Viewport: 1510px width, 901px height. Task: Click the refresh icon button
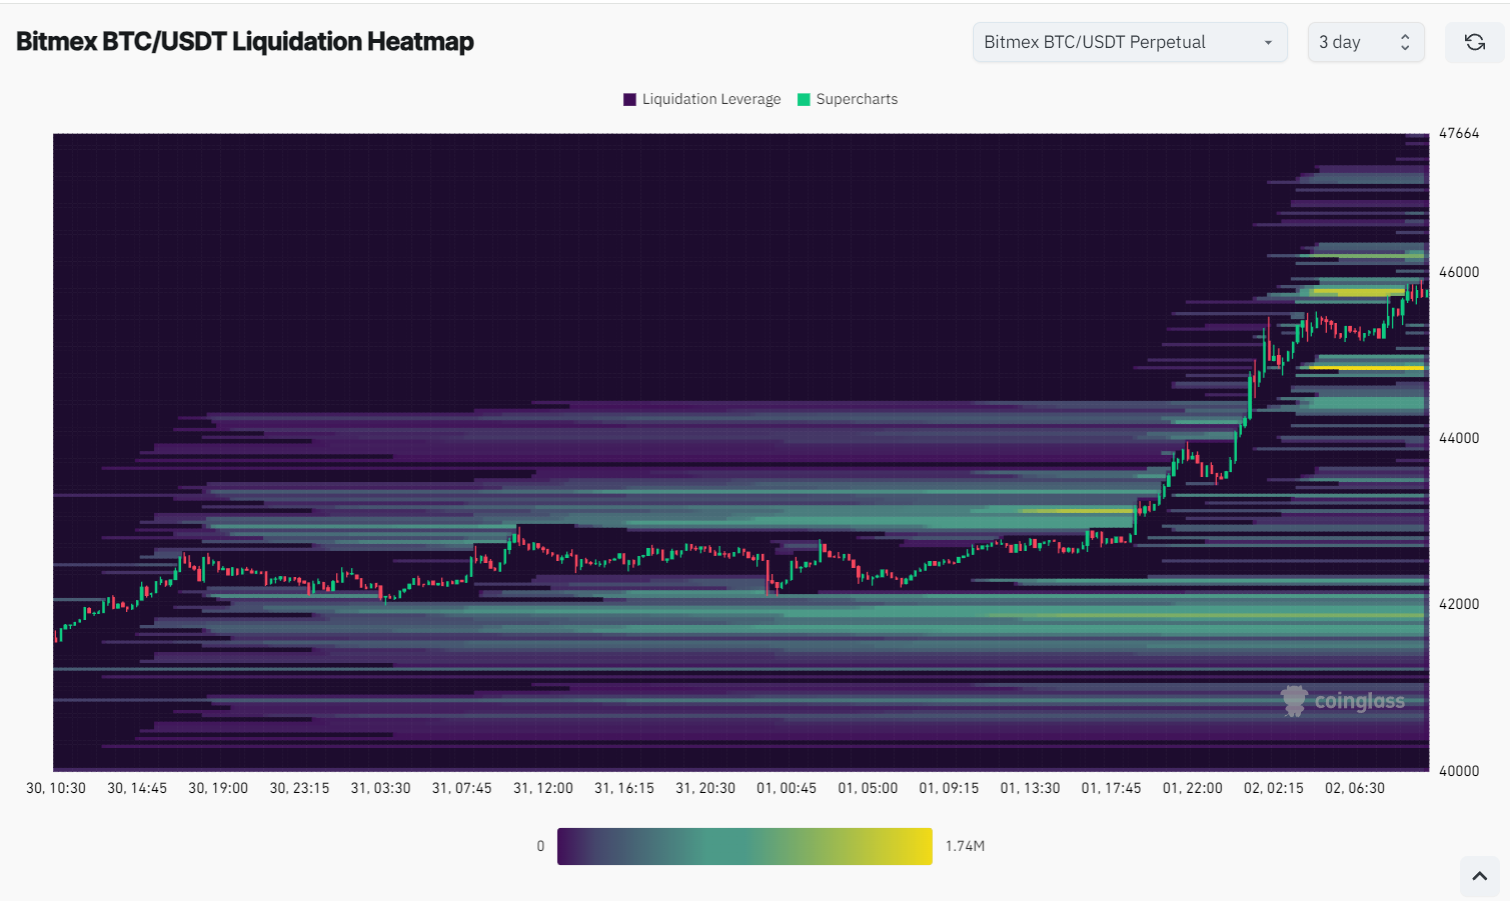(x=1474, y=42)
